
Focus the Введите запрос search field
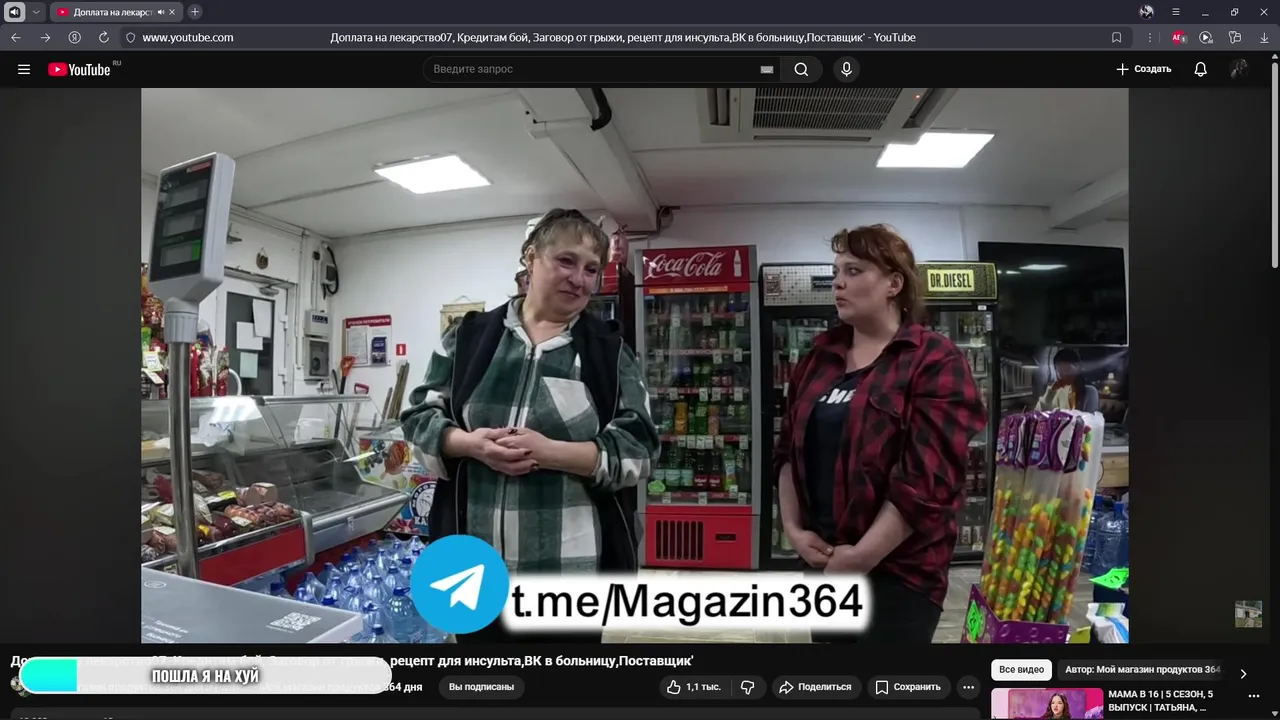595,69
